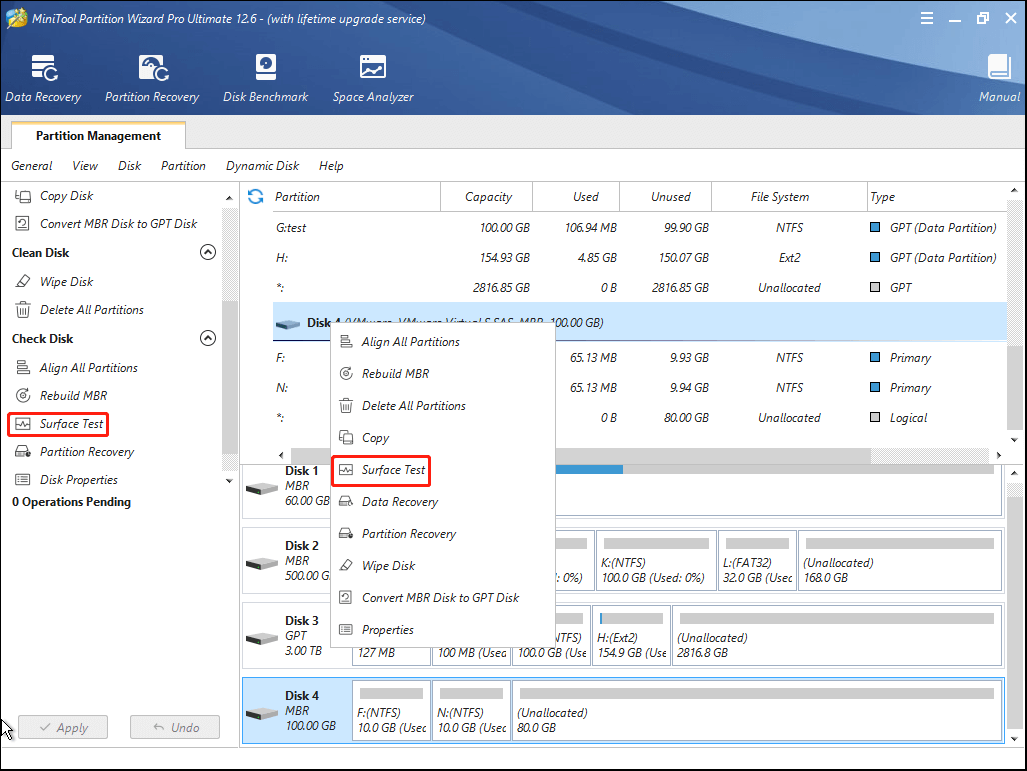The image size is (1027, 771).
Task: Click the refresh icon beside the Partition column
Action: [x=255, y=197]
